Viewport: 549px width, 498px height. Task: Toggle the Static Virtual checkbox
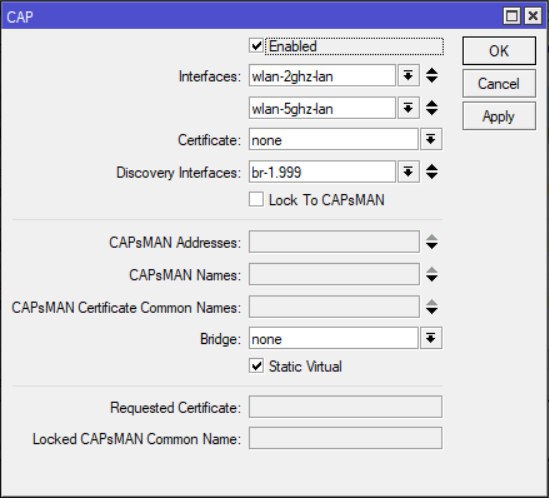pyautogui.click(x=256, y=366)
